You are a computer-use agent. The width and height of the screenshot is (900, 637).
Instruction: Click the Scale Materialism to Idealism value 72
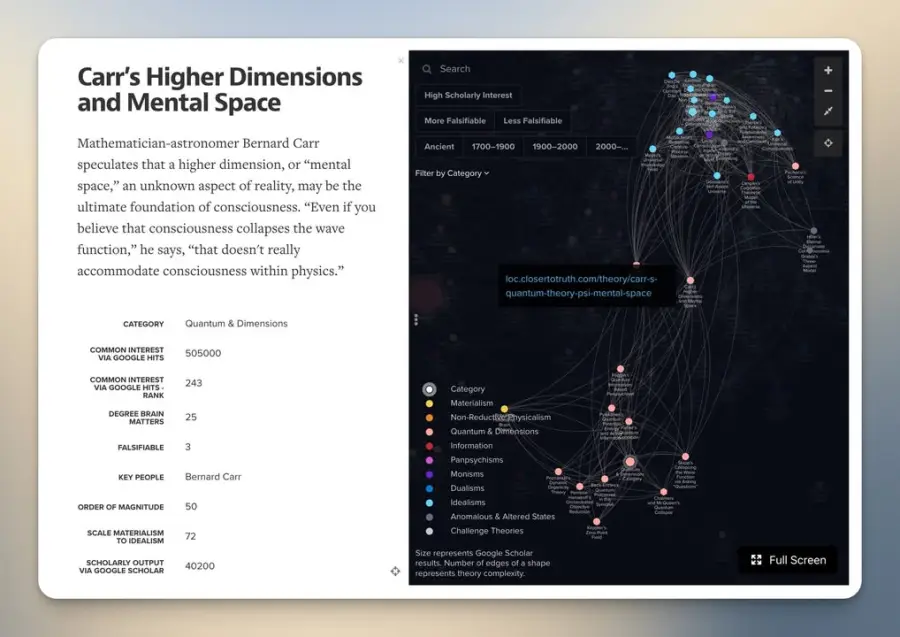tap(191, 537)
